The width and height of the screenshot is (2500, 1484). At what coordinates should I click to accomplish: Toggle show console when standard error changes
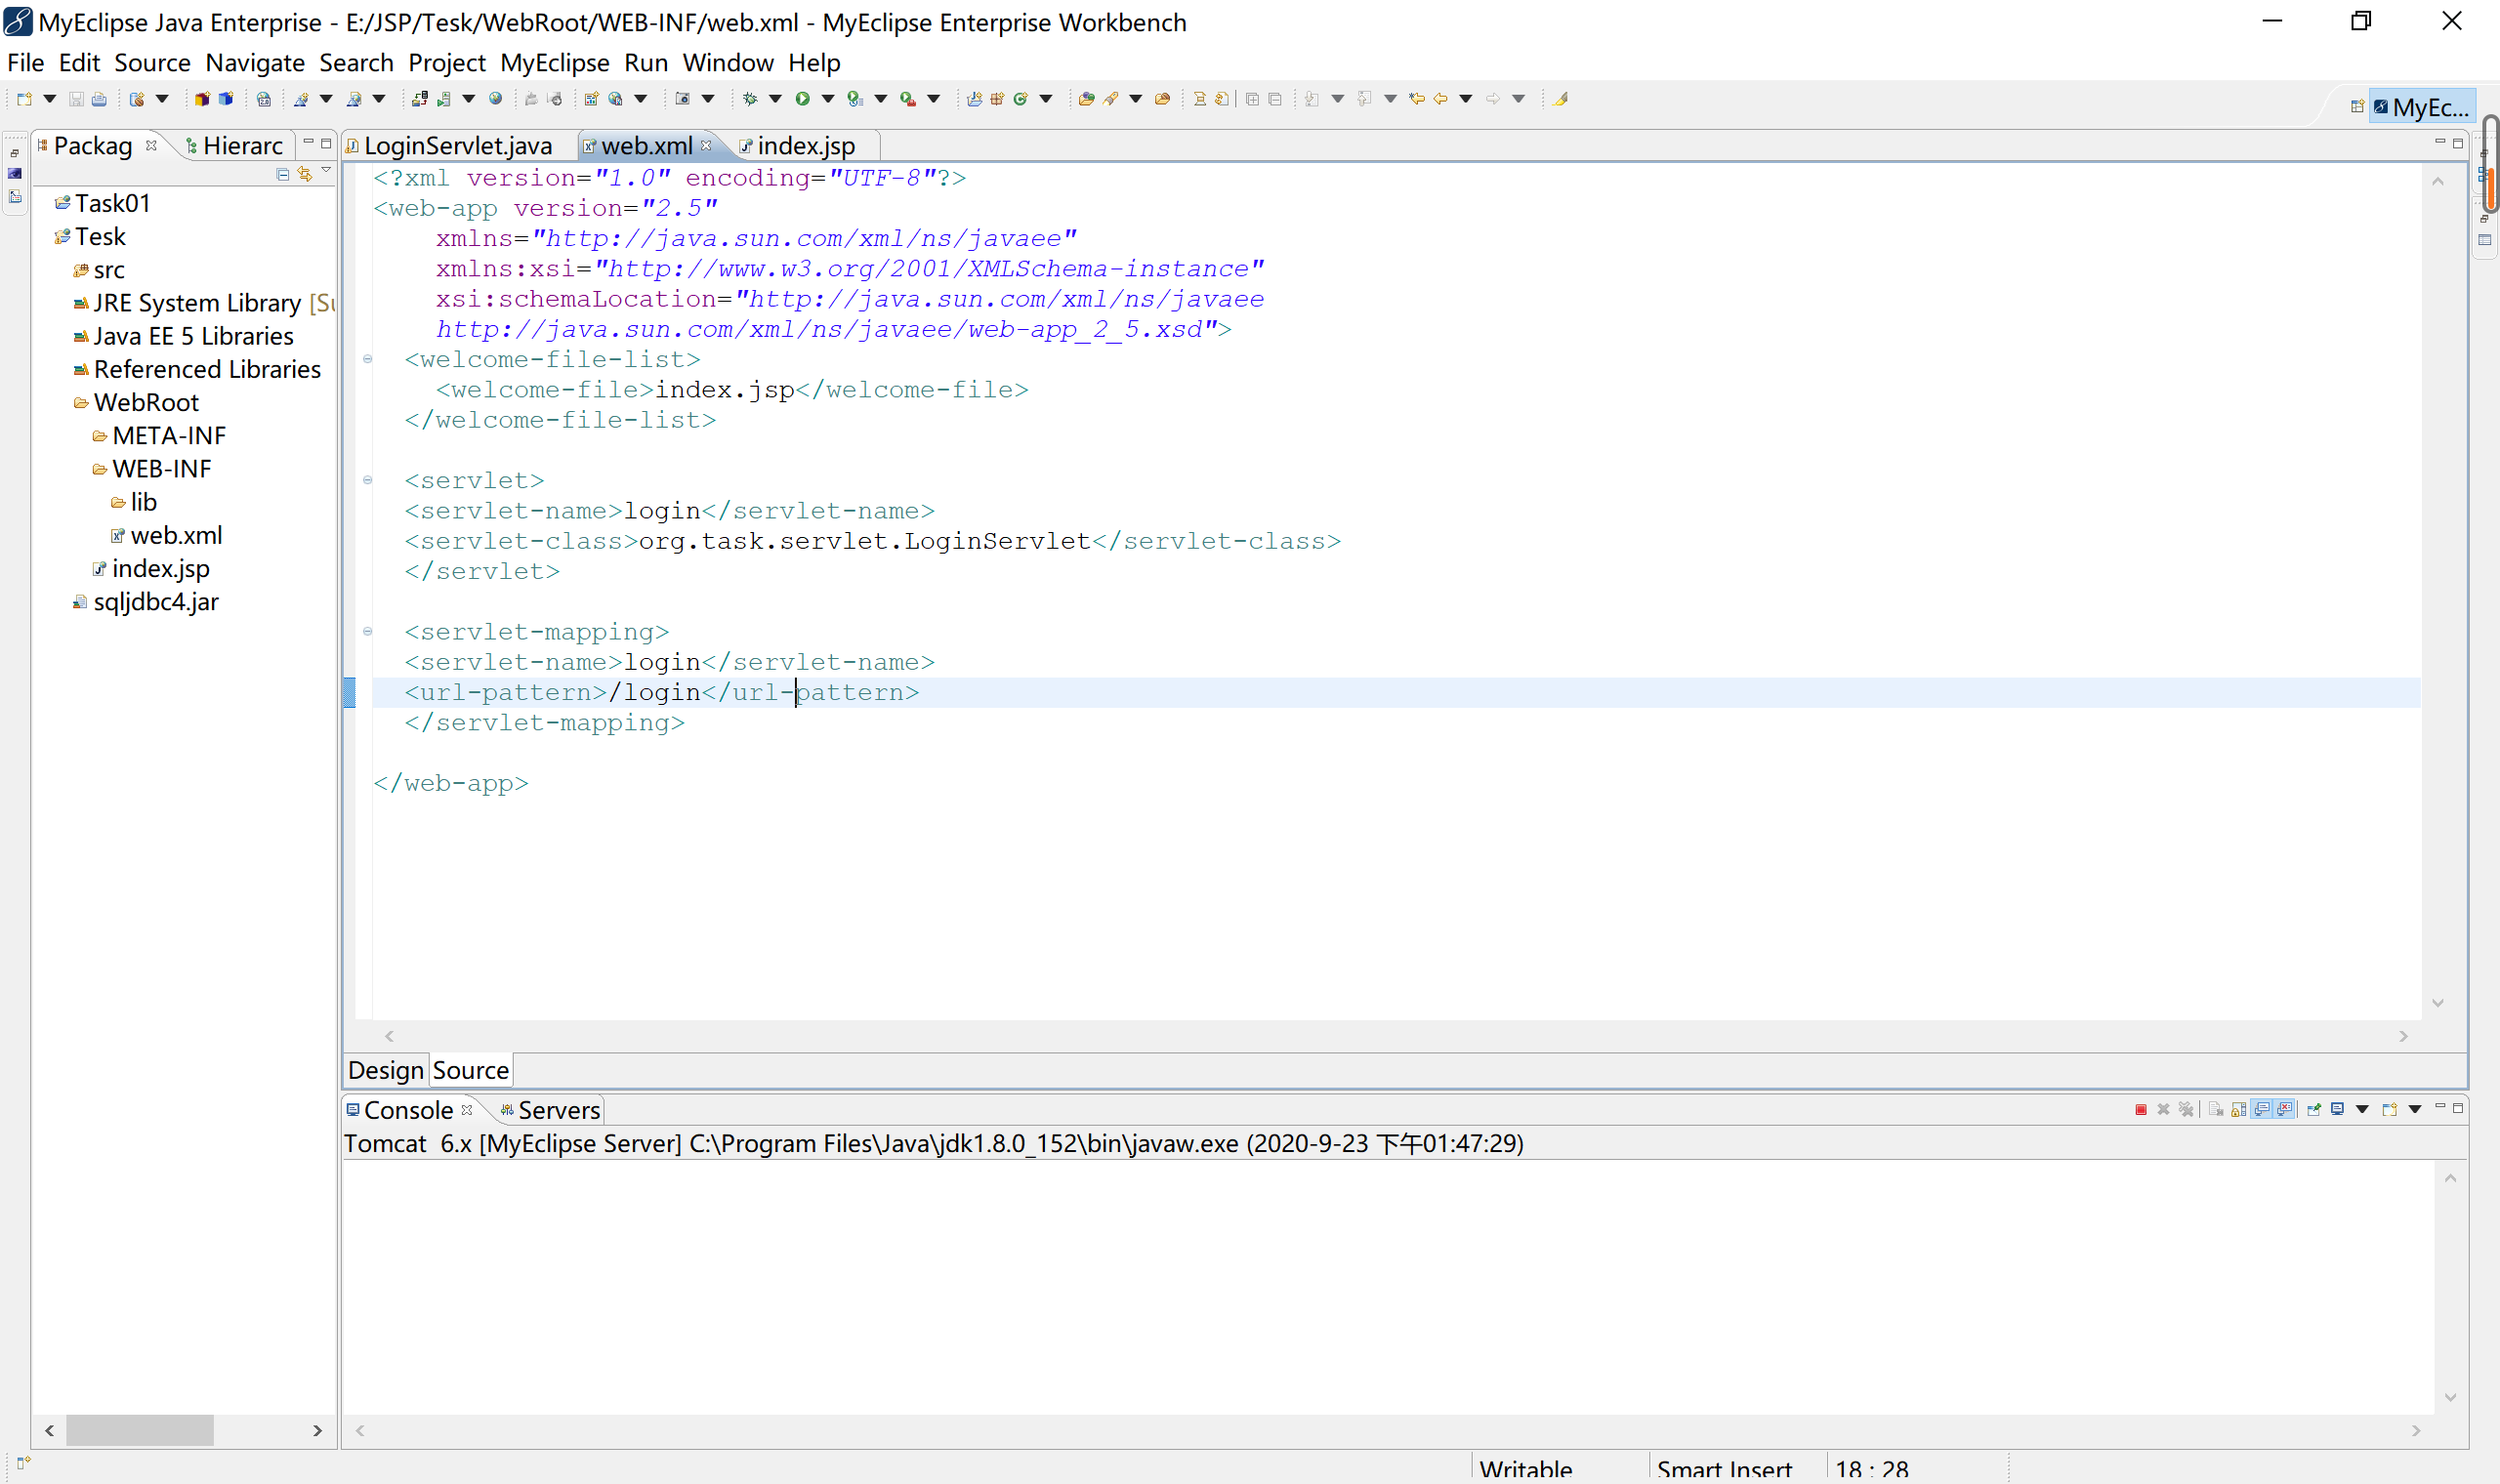pos(2285,1109)
